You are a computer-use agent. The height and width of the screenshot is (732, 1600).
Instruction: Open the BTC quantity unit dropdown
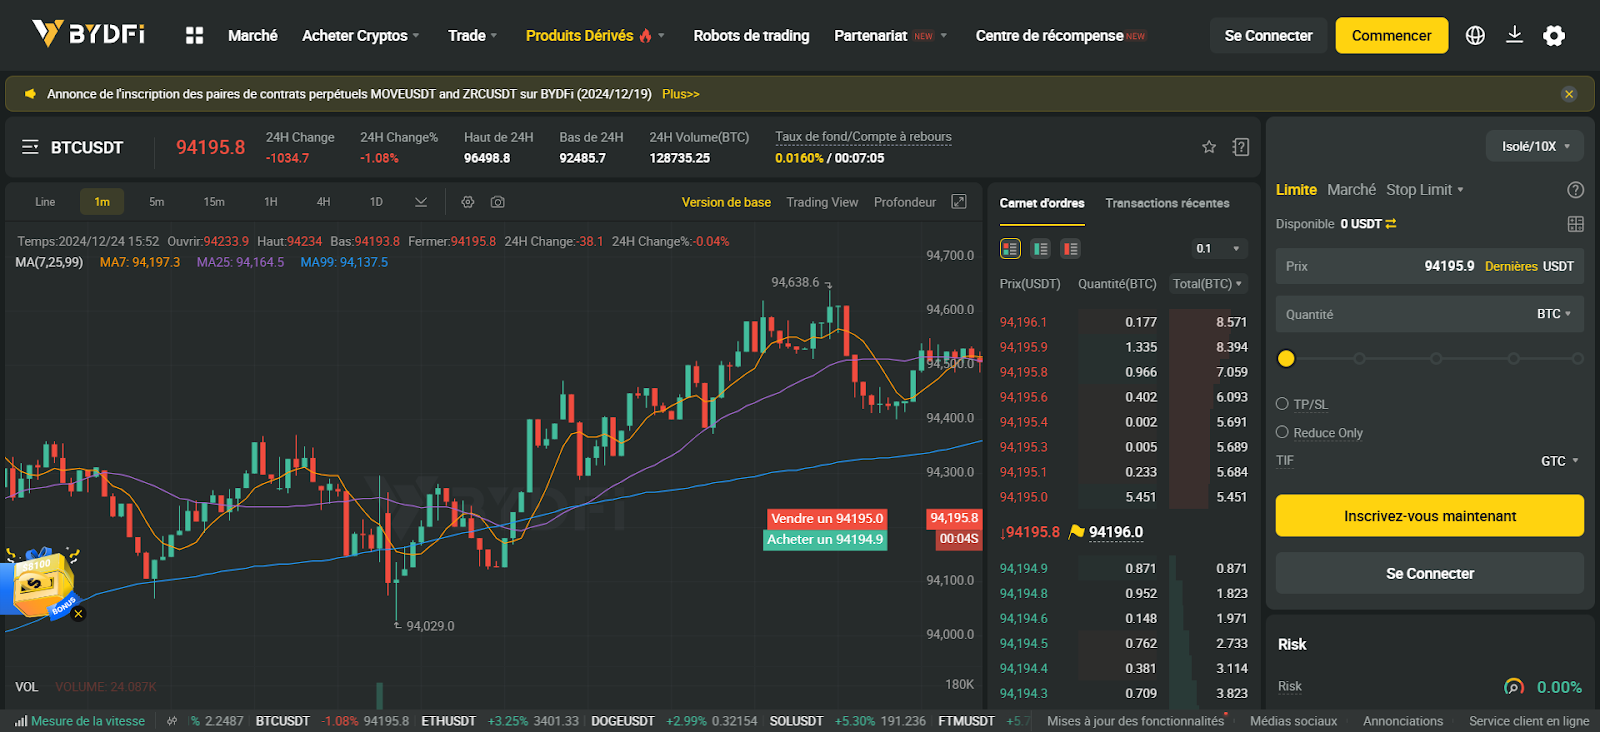coord(1554,314)
